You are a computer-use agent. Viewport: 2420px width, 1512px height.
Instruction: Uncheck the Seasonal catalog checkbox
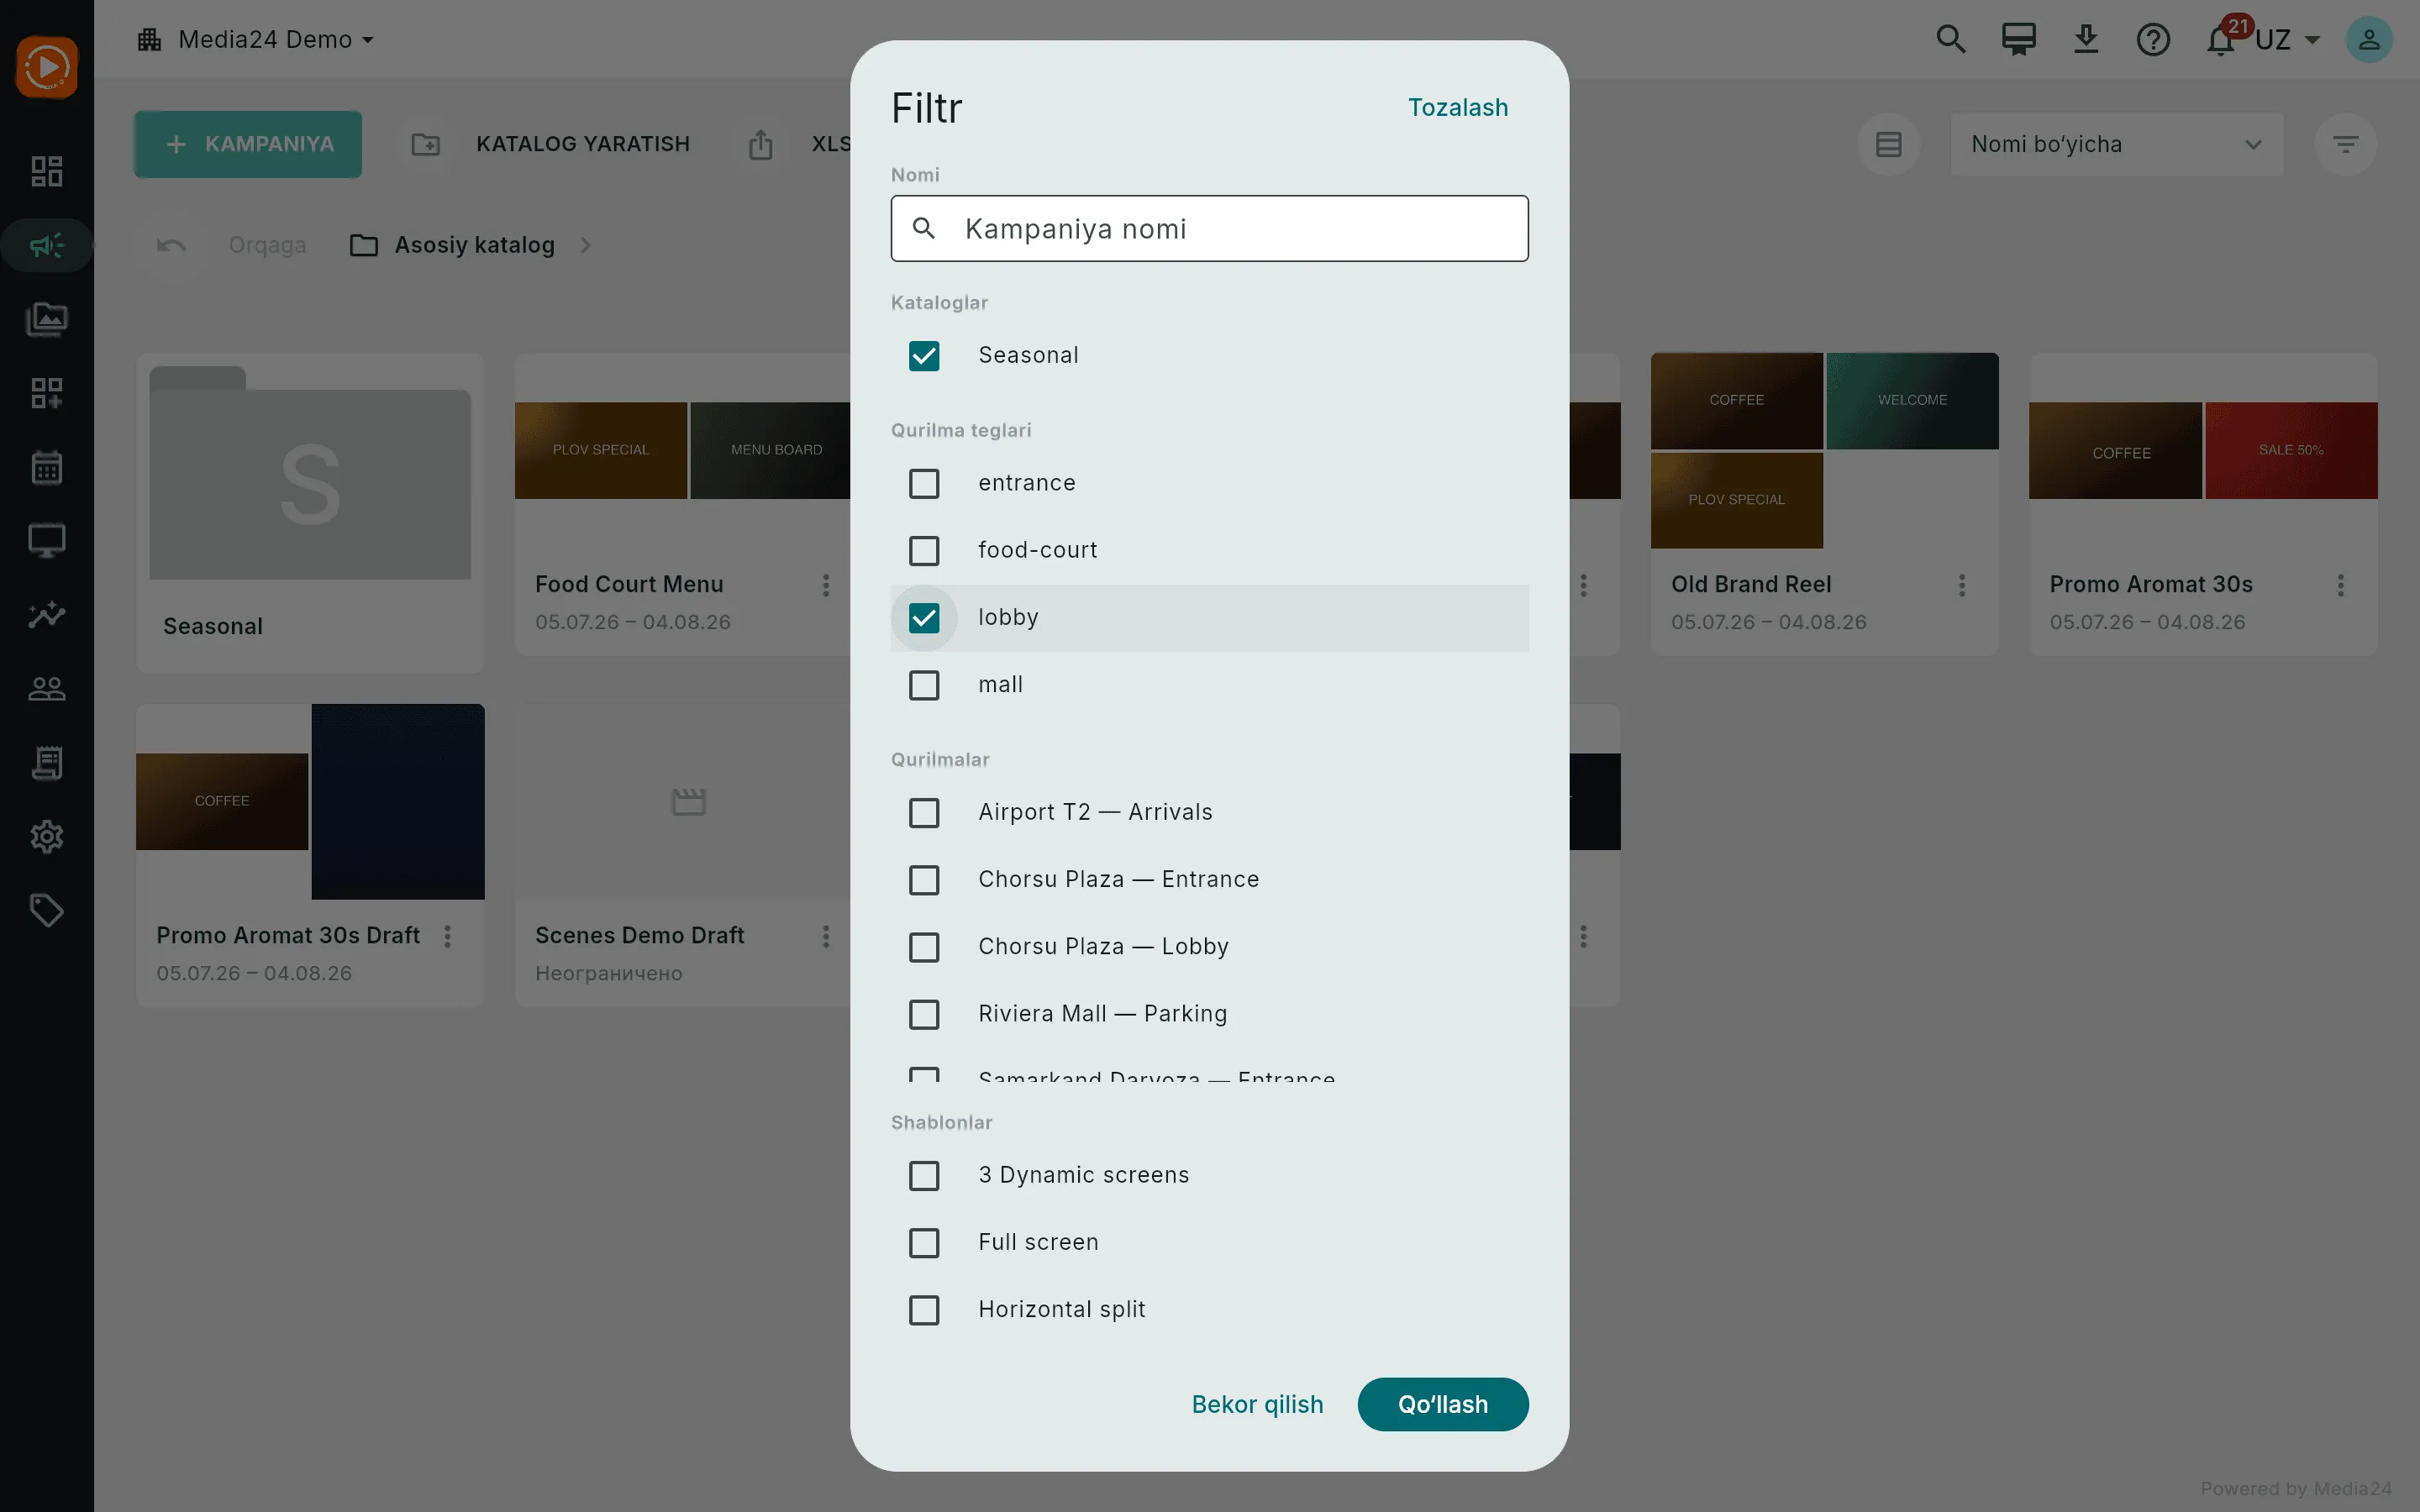tap(924, 356)
